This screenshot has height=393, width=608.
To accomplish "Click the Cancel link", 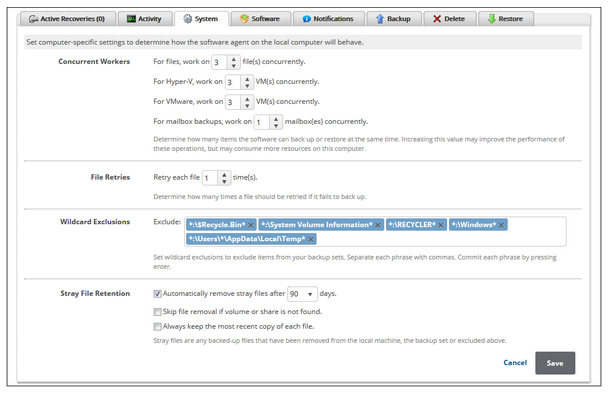I will [515, 363].
